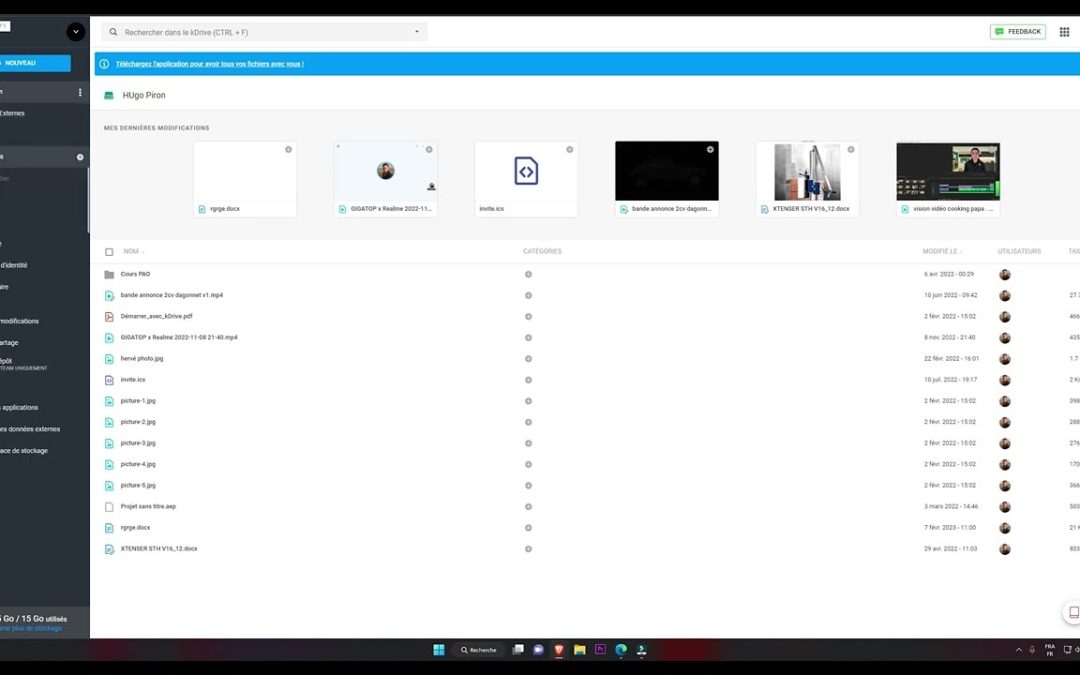The height and width of the screenshot is (675, 1080).
Task: Open the GIGATOP x Realme thumbnail card
Action: [x=386, y=179]
